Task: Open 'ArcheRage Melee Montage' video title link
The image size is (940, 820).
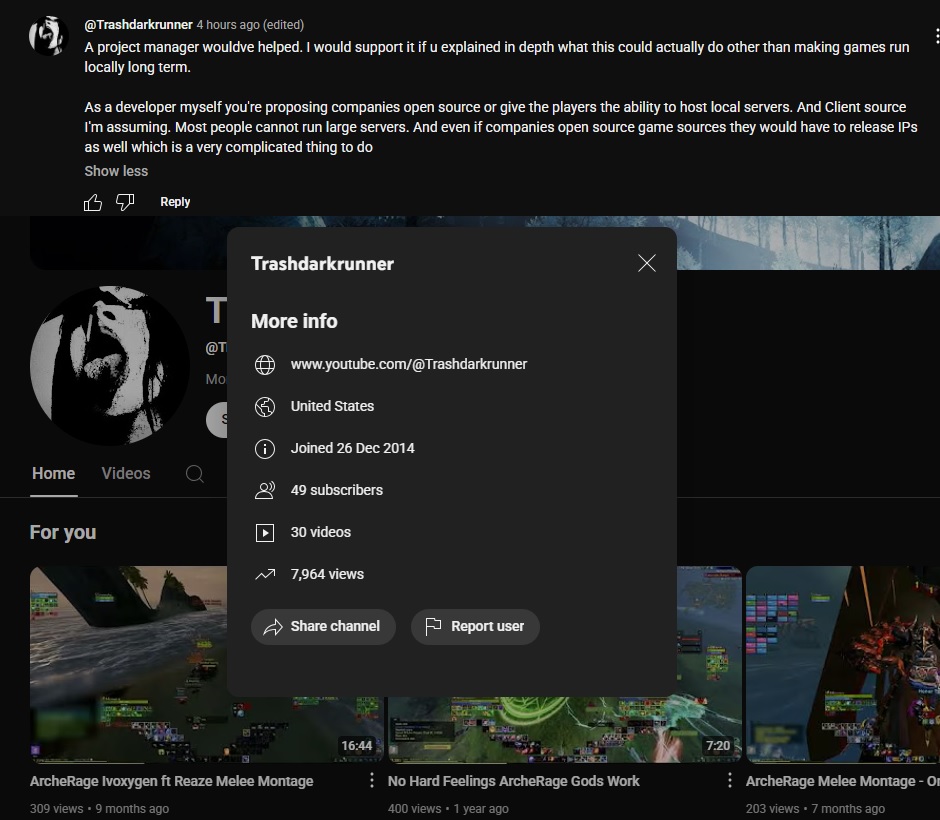Action: (843, 781)
